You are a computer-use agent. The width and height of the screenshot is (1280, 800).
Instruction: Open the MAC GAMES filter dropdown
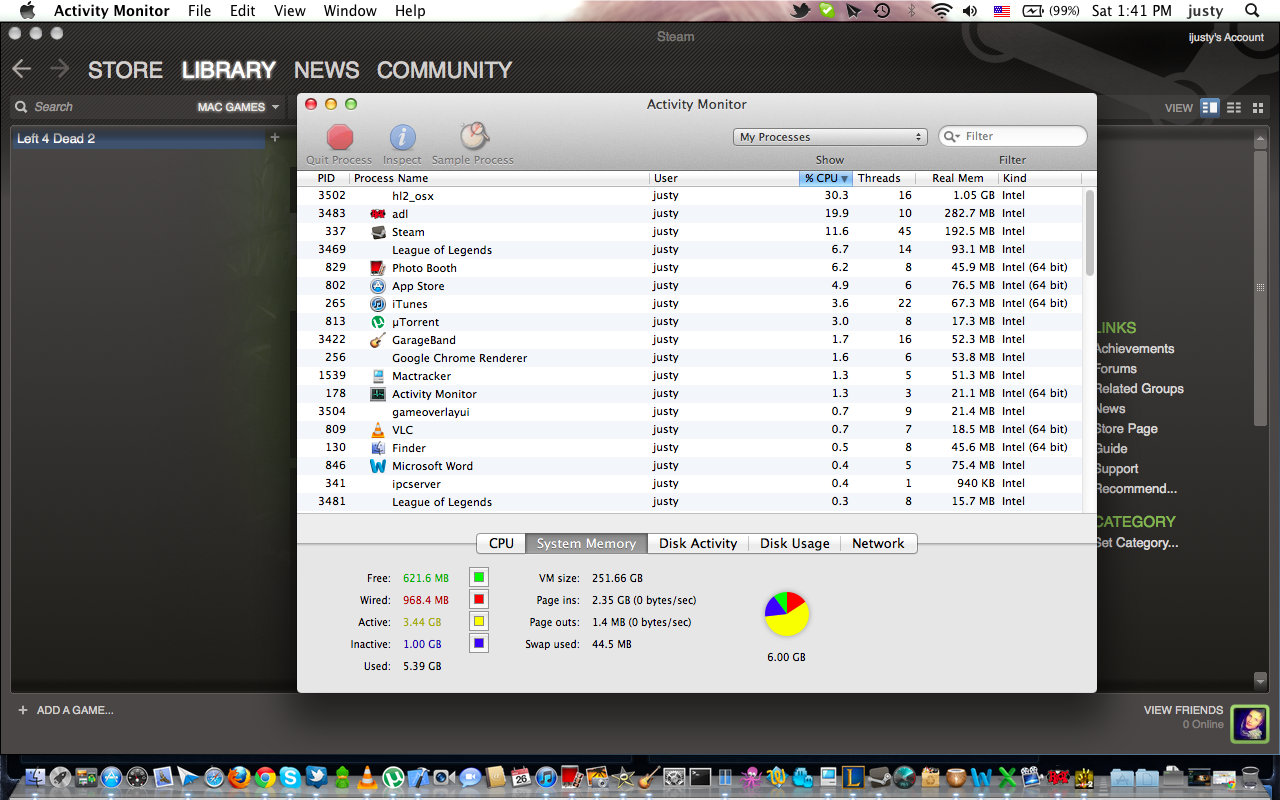point(238,107)
